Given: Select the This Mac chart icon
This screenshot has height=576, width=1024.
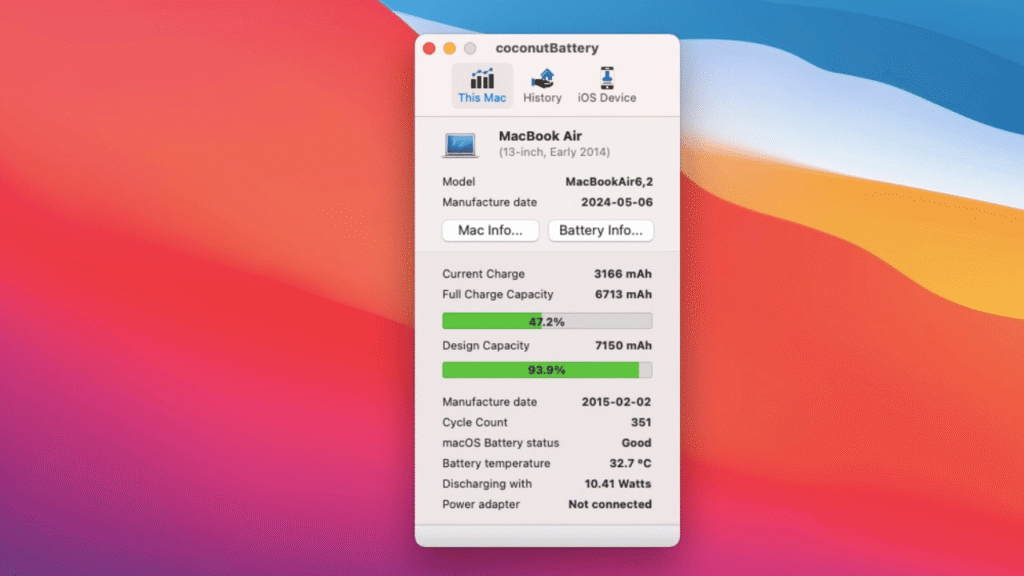Looking at the screenshot, I should point(482,79).
